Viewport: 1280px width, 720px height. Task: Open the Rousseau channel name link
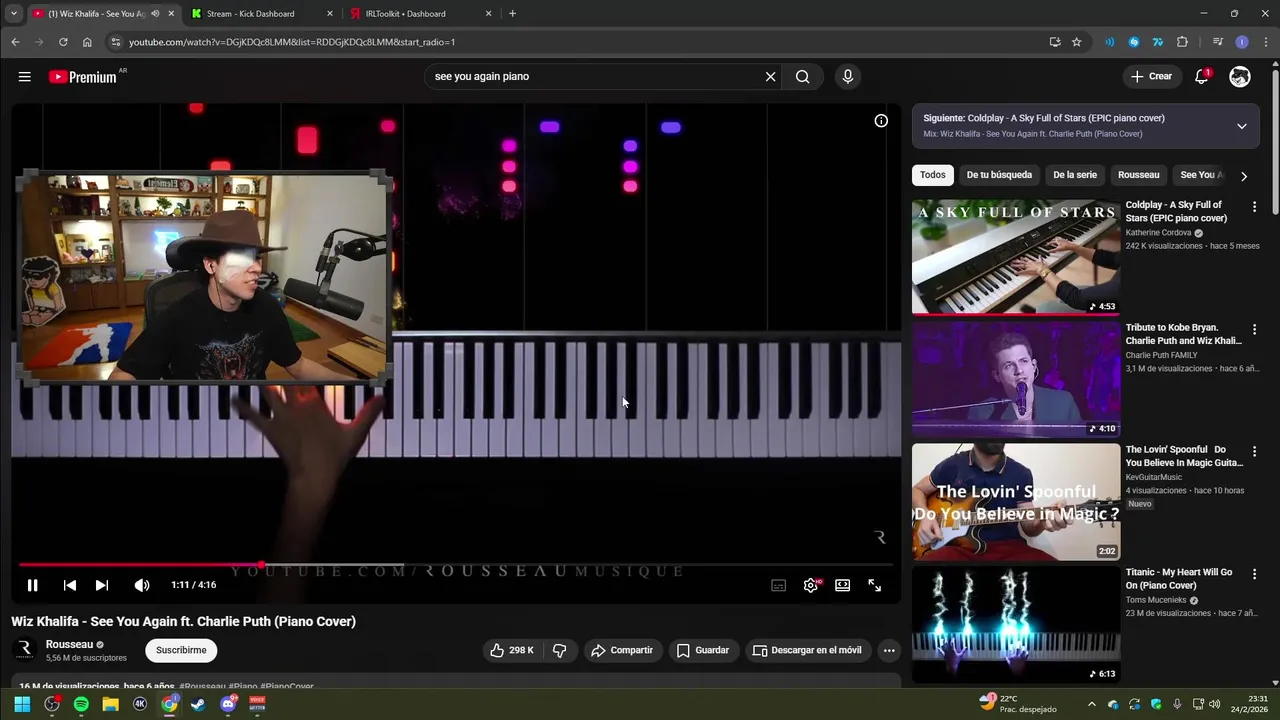click(x=69, y=645)
